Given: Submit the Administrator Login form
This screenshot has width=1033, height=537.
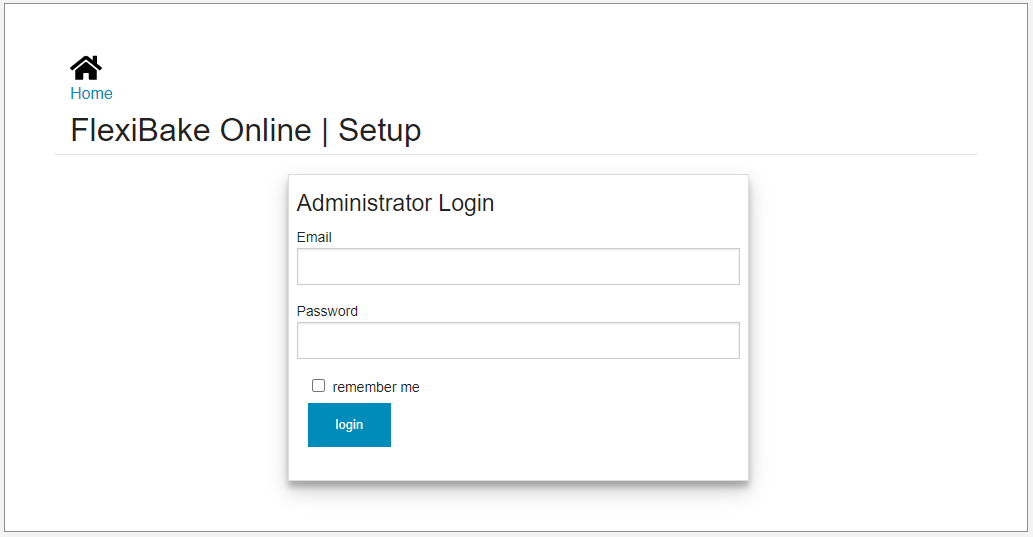Looking at the screenshot, I should [349, 425].
